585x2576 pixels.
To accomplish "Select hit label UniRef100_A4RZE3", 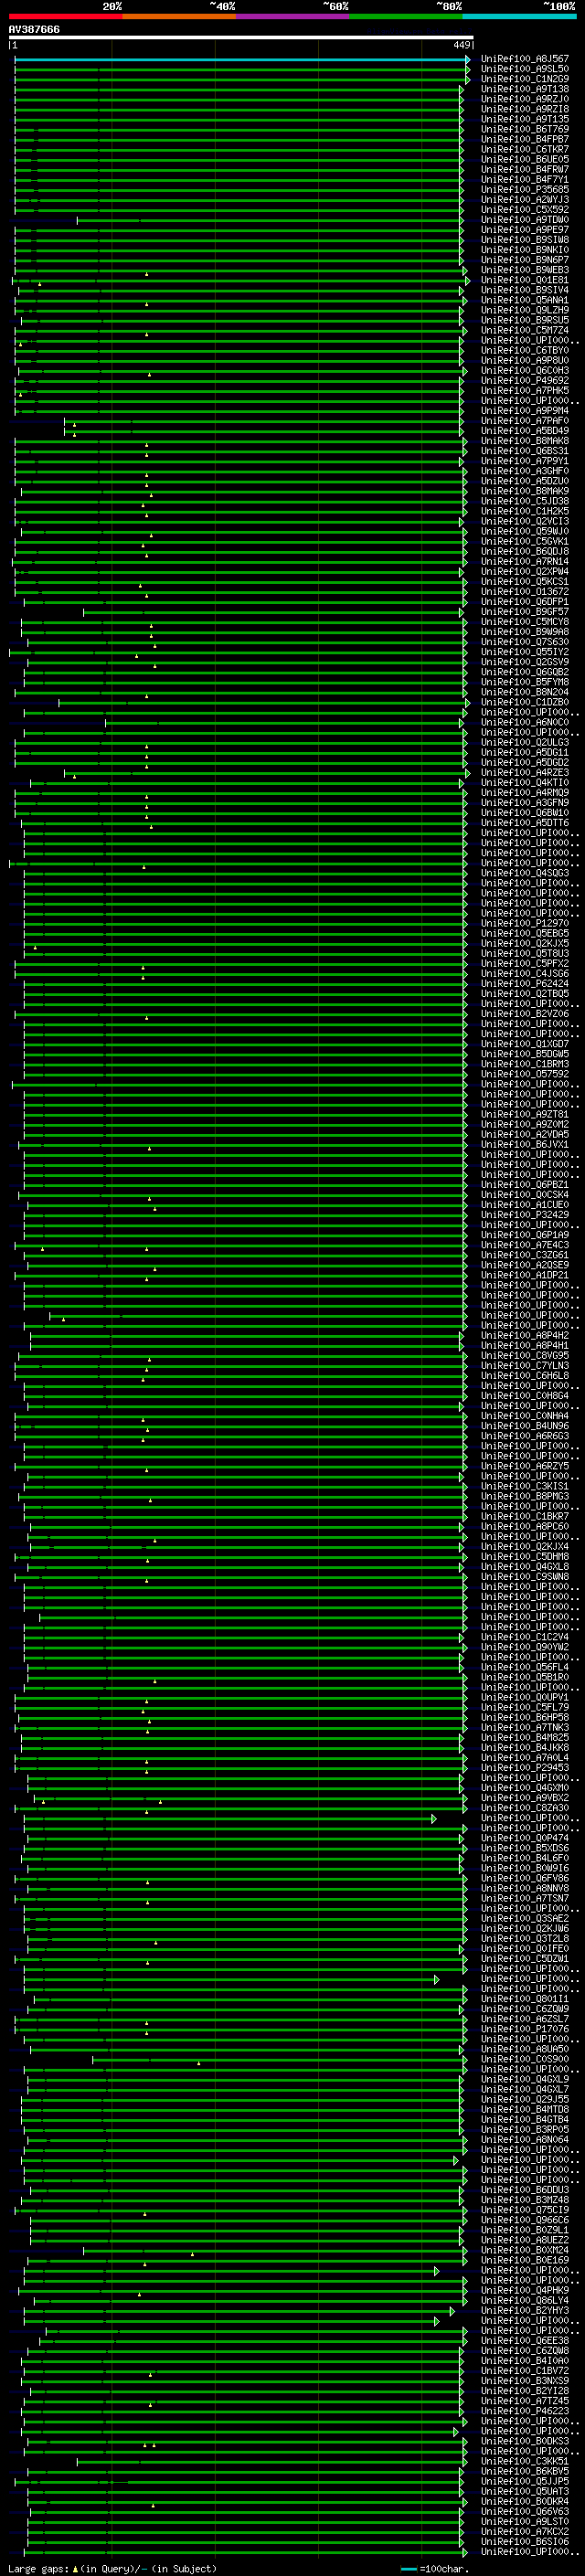I will point(525,772).
